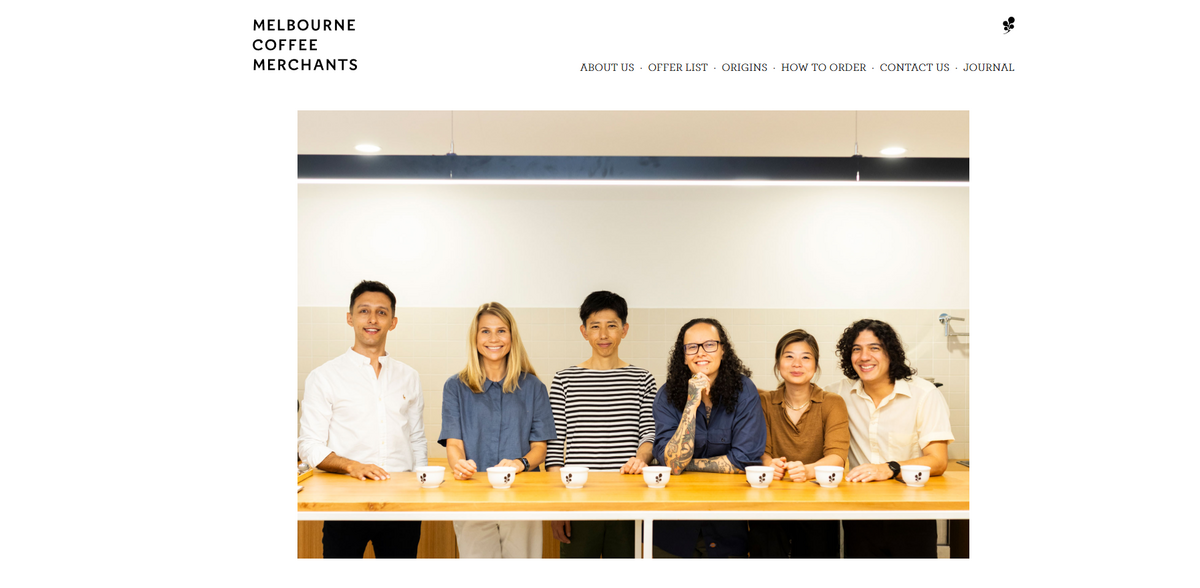The width and height of the screenshot is (1200, 588).
Task: Click the person wearing glasses with tattoos
Action: (707, 420)
